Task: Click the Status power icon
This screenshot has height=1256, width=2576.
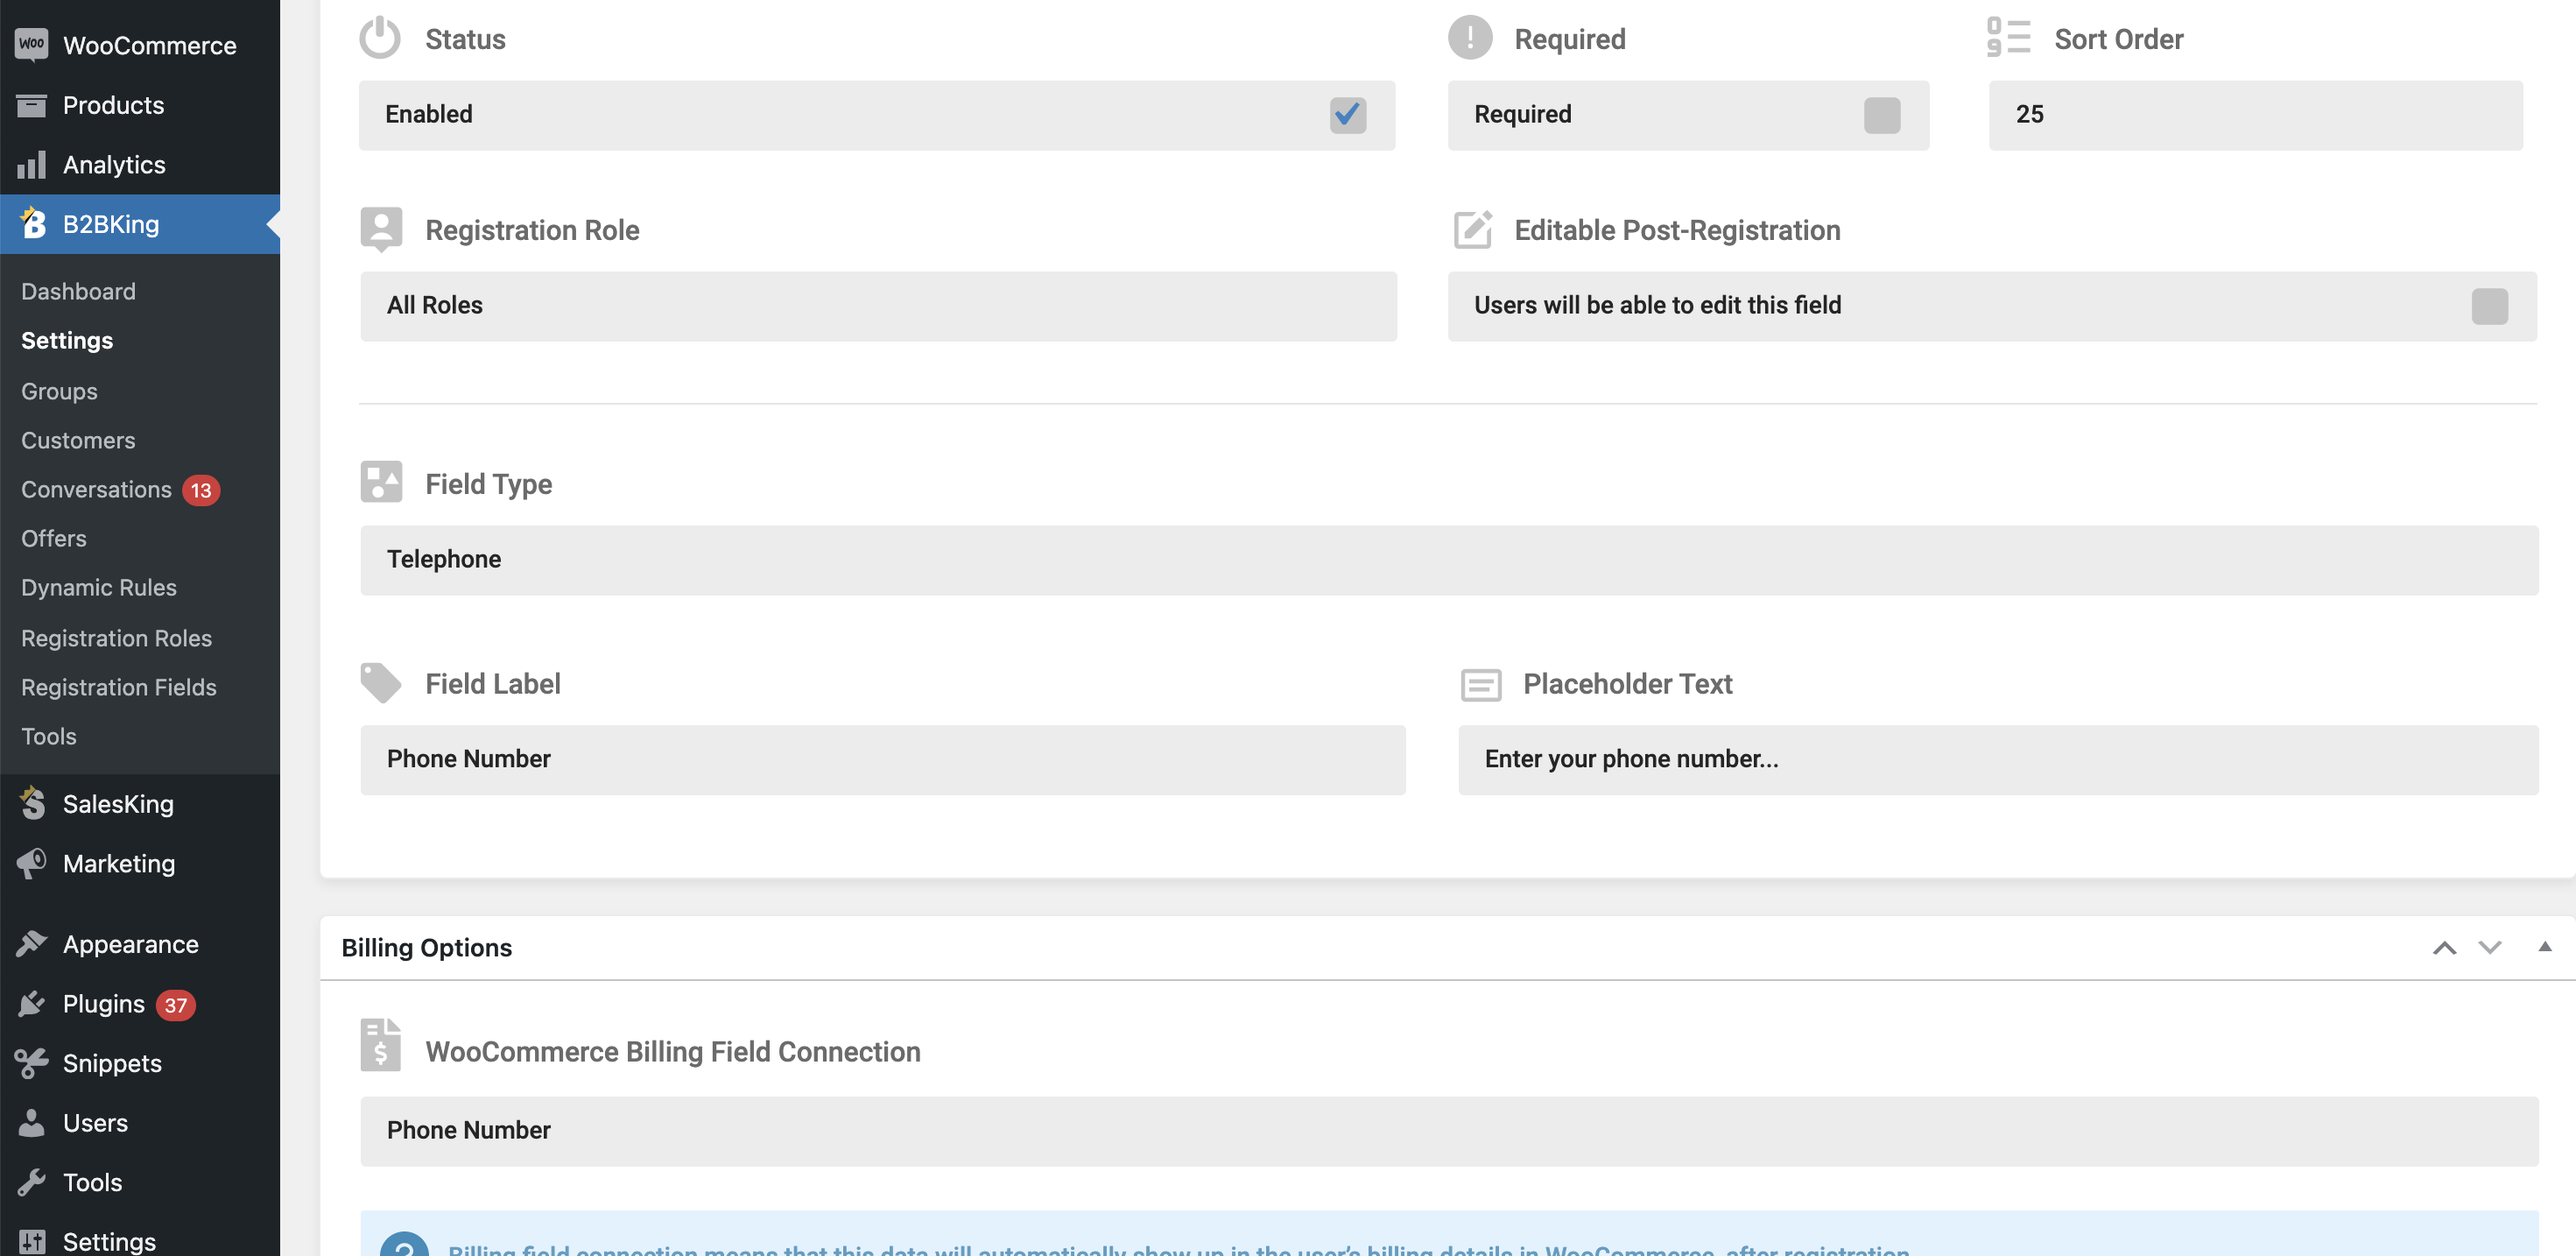Action: (x=380, y=38)
